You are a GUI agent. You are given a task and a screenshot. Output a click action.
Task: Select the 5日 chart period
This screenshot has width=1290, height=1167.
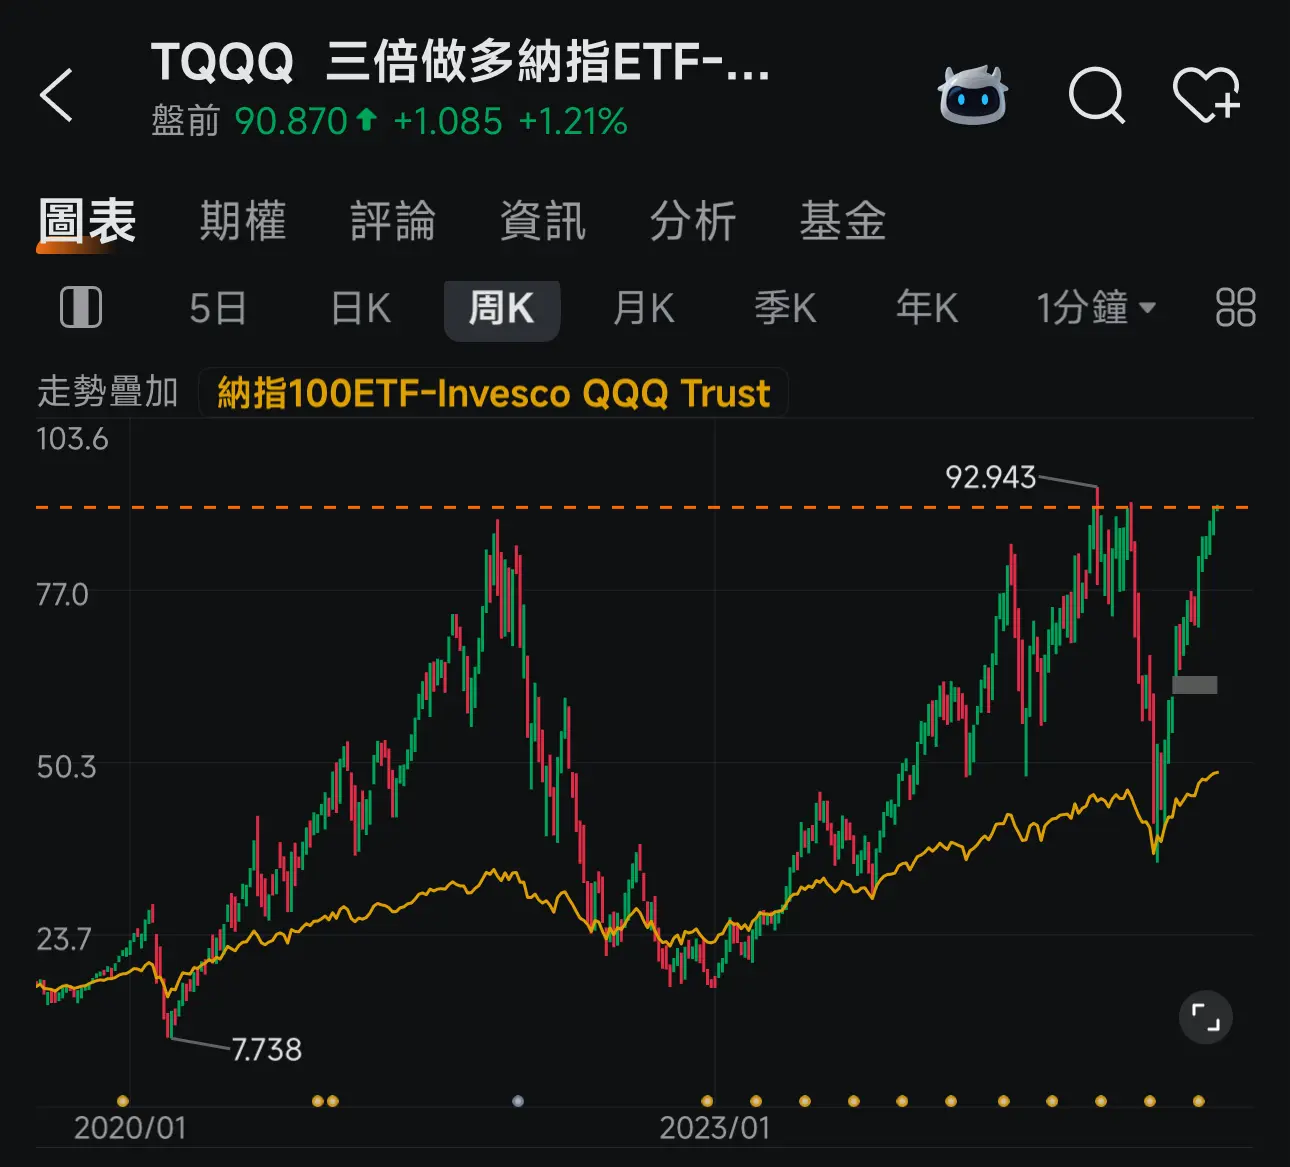tap(218, 308)
